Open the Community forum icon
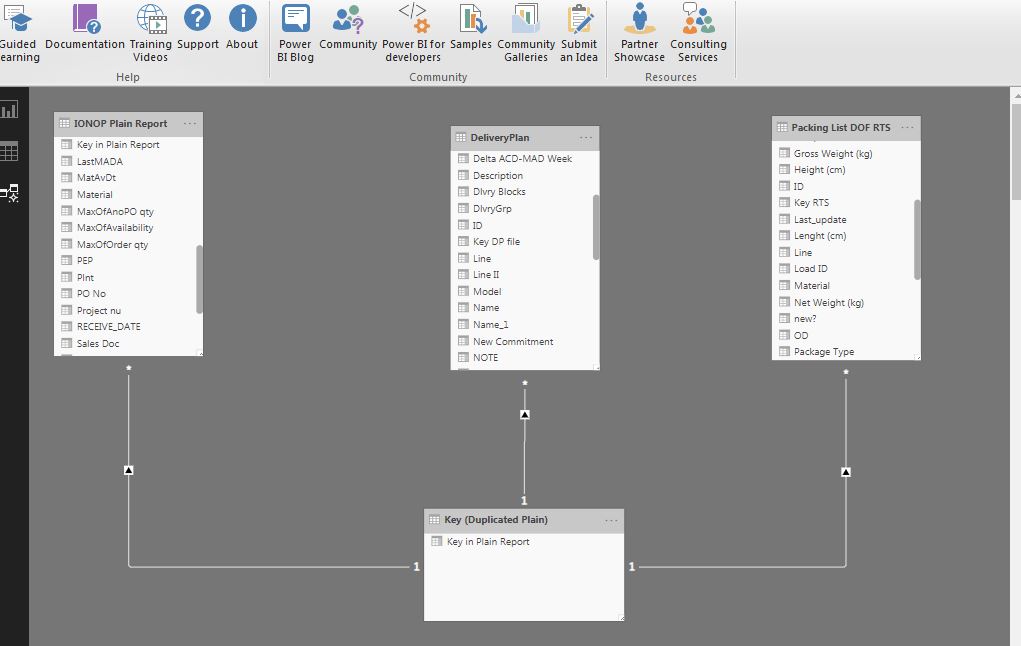This screenshot has height=646, width=1021. click(x=348, y=19)
